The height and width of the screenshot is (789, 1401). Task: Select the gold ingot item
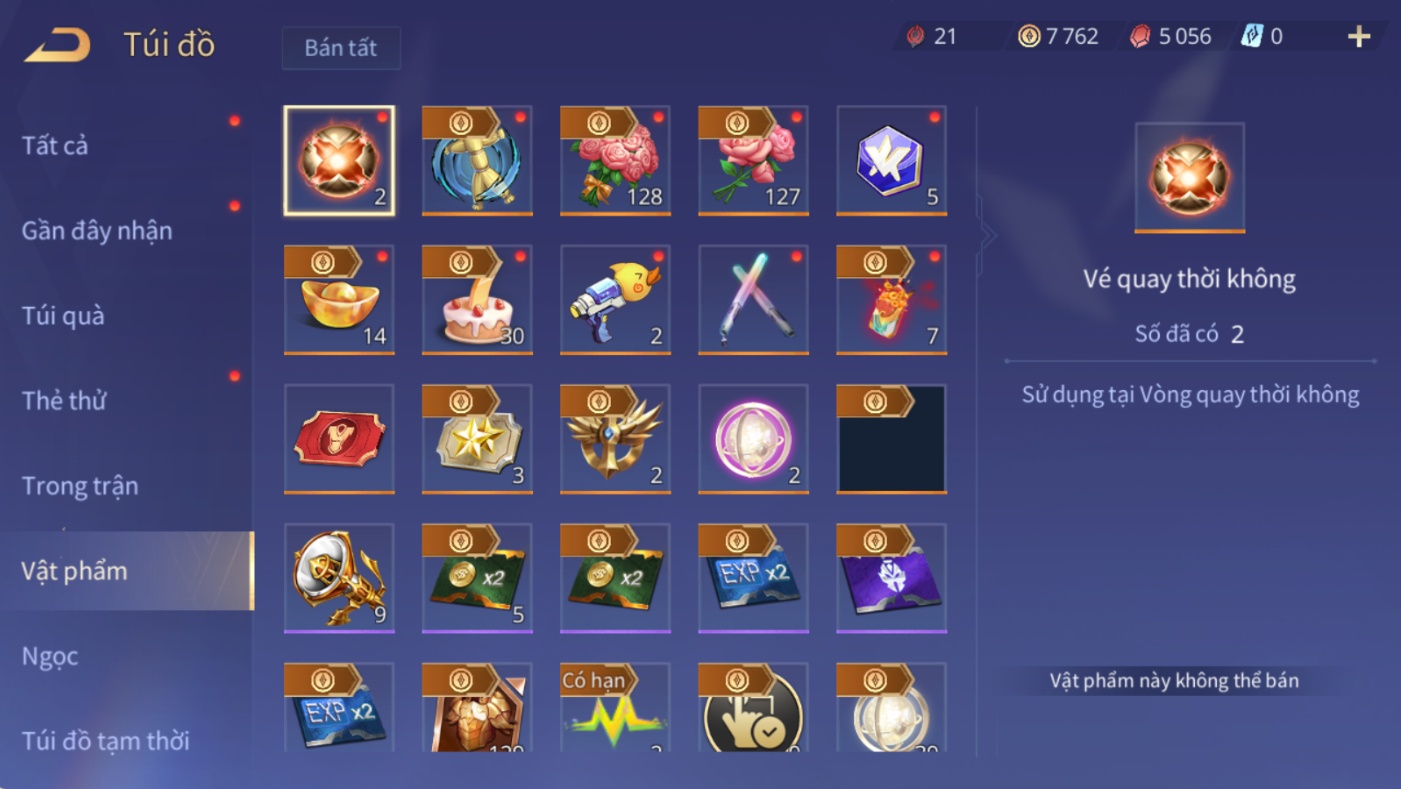339,299
